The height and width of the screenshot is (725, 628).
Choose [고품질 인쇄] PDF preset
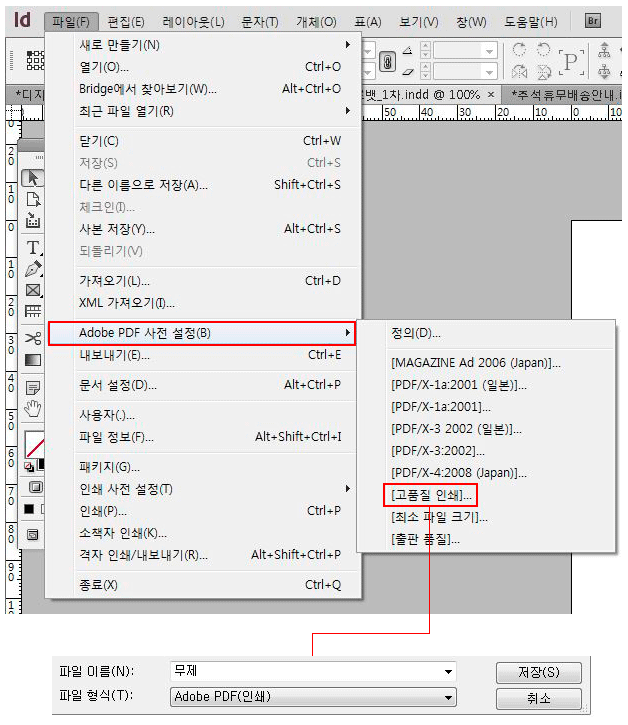pyautogui.click(x=431, y=494)
